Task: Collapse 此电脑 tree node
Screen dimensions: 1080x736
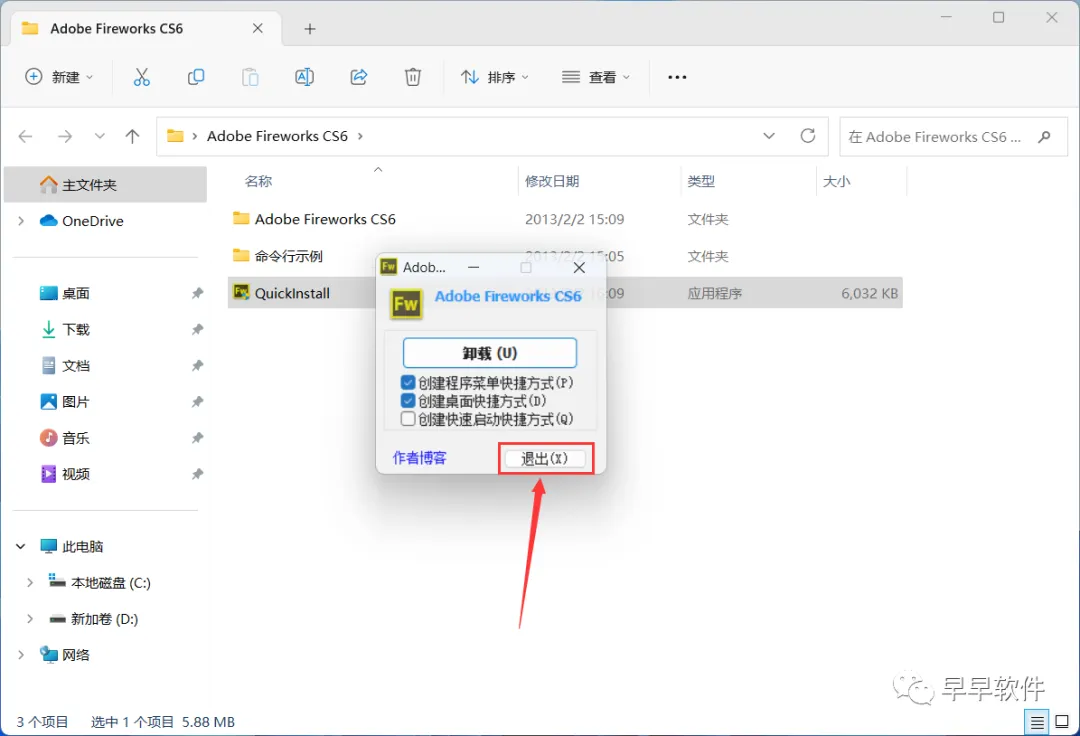Action: [21, 547]
